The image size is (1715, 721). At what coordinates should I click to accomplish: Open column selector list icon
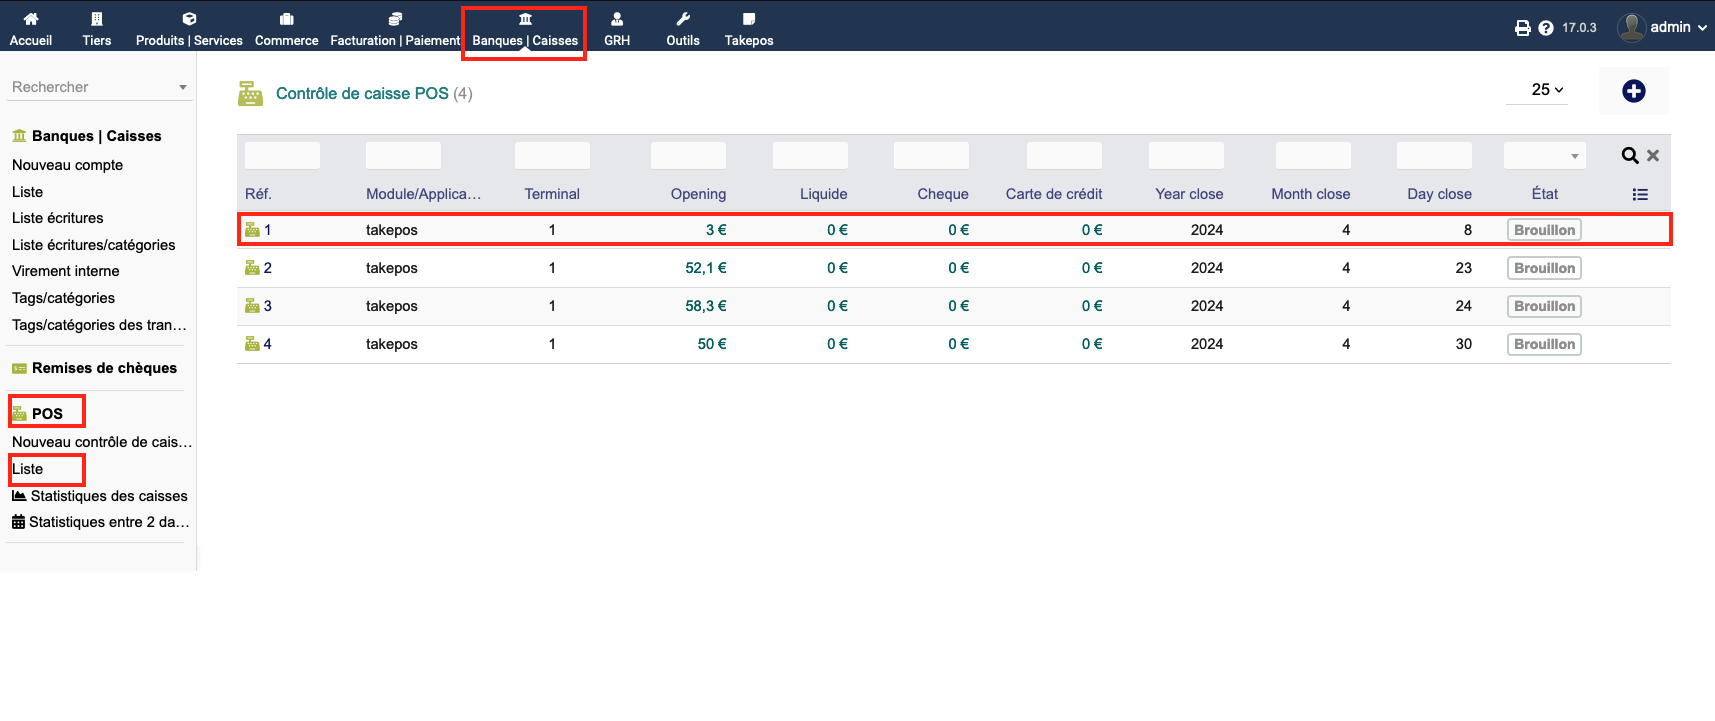[x=1640, y=195]
